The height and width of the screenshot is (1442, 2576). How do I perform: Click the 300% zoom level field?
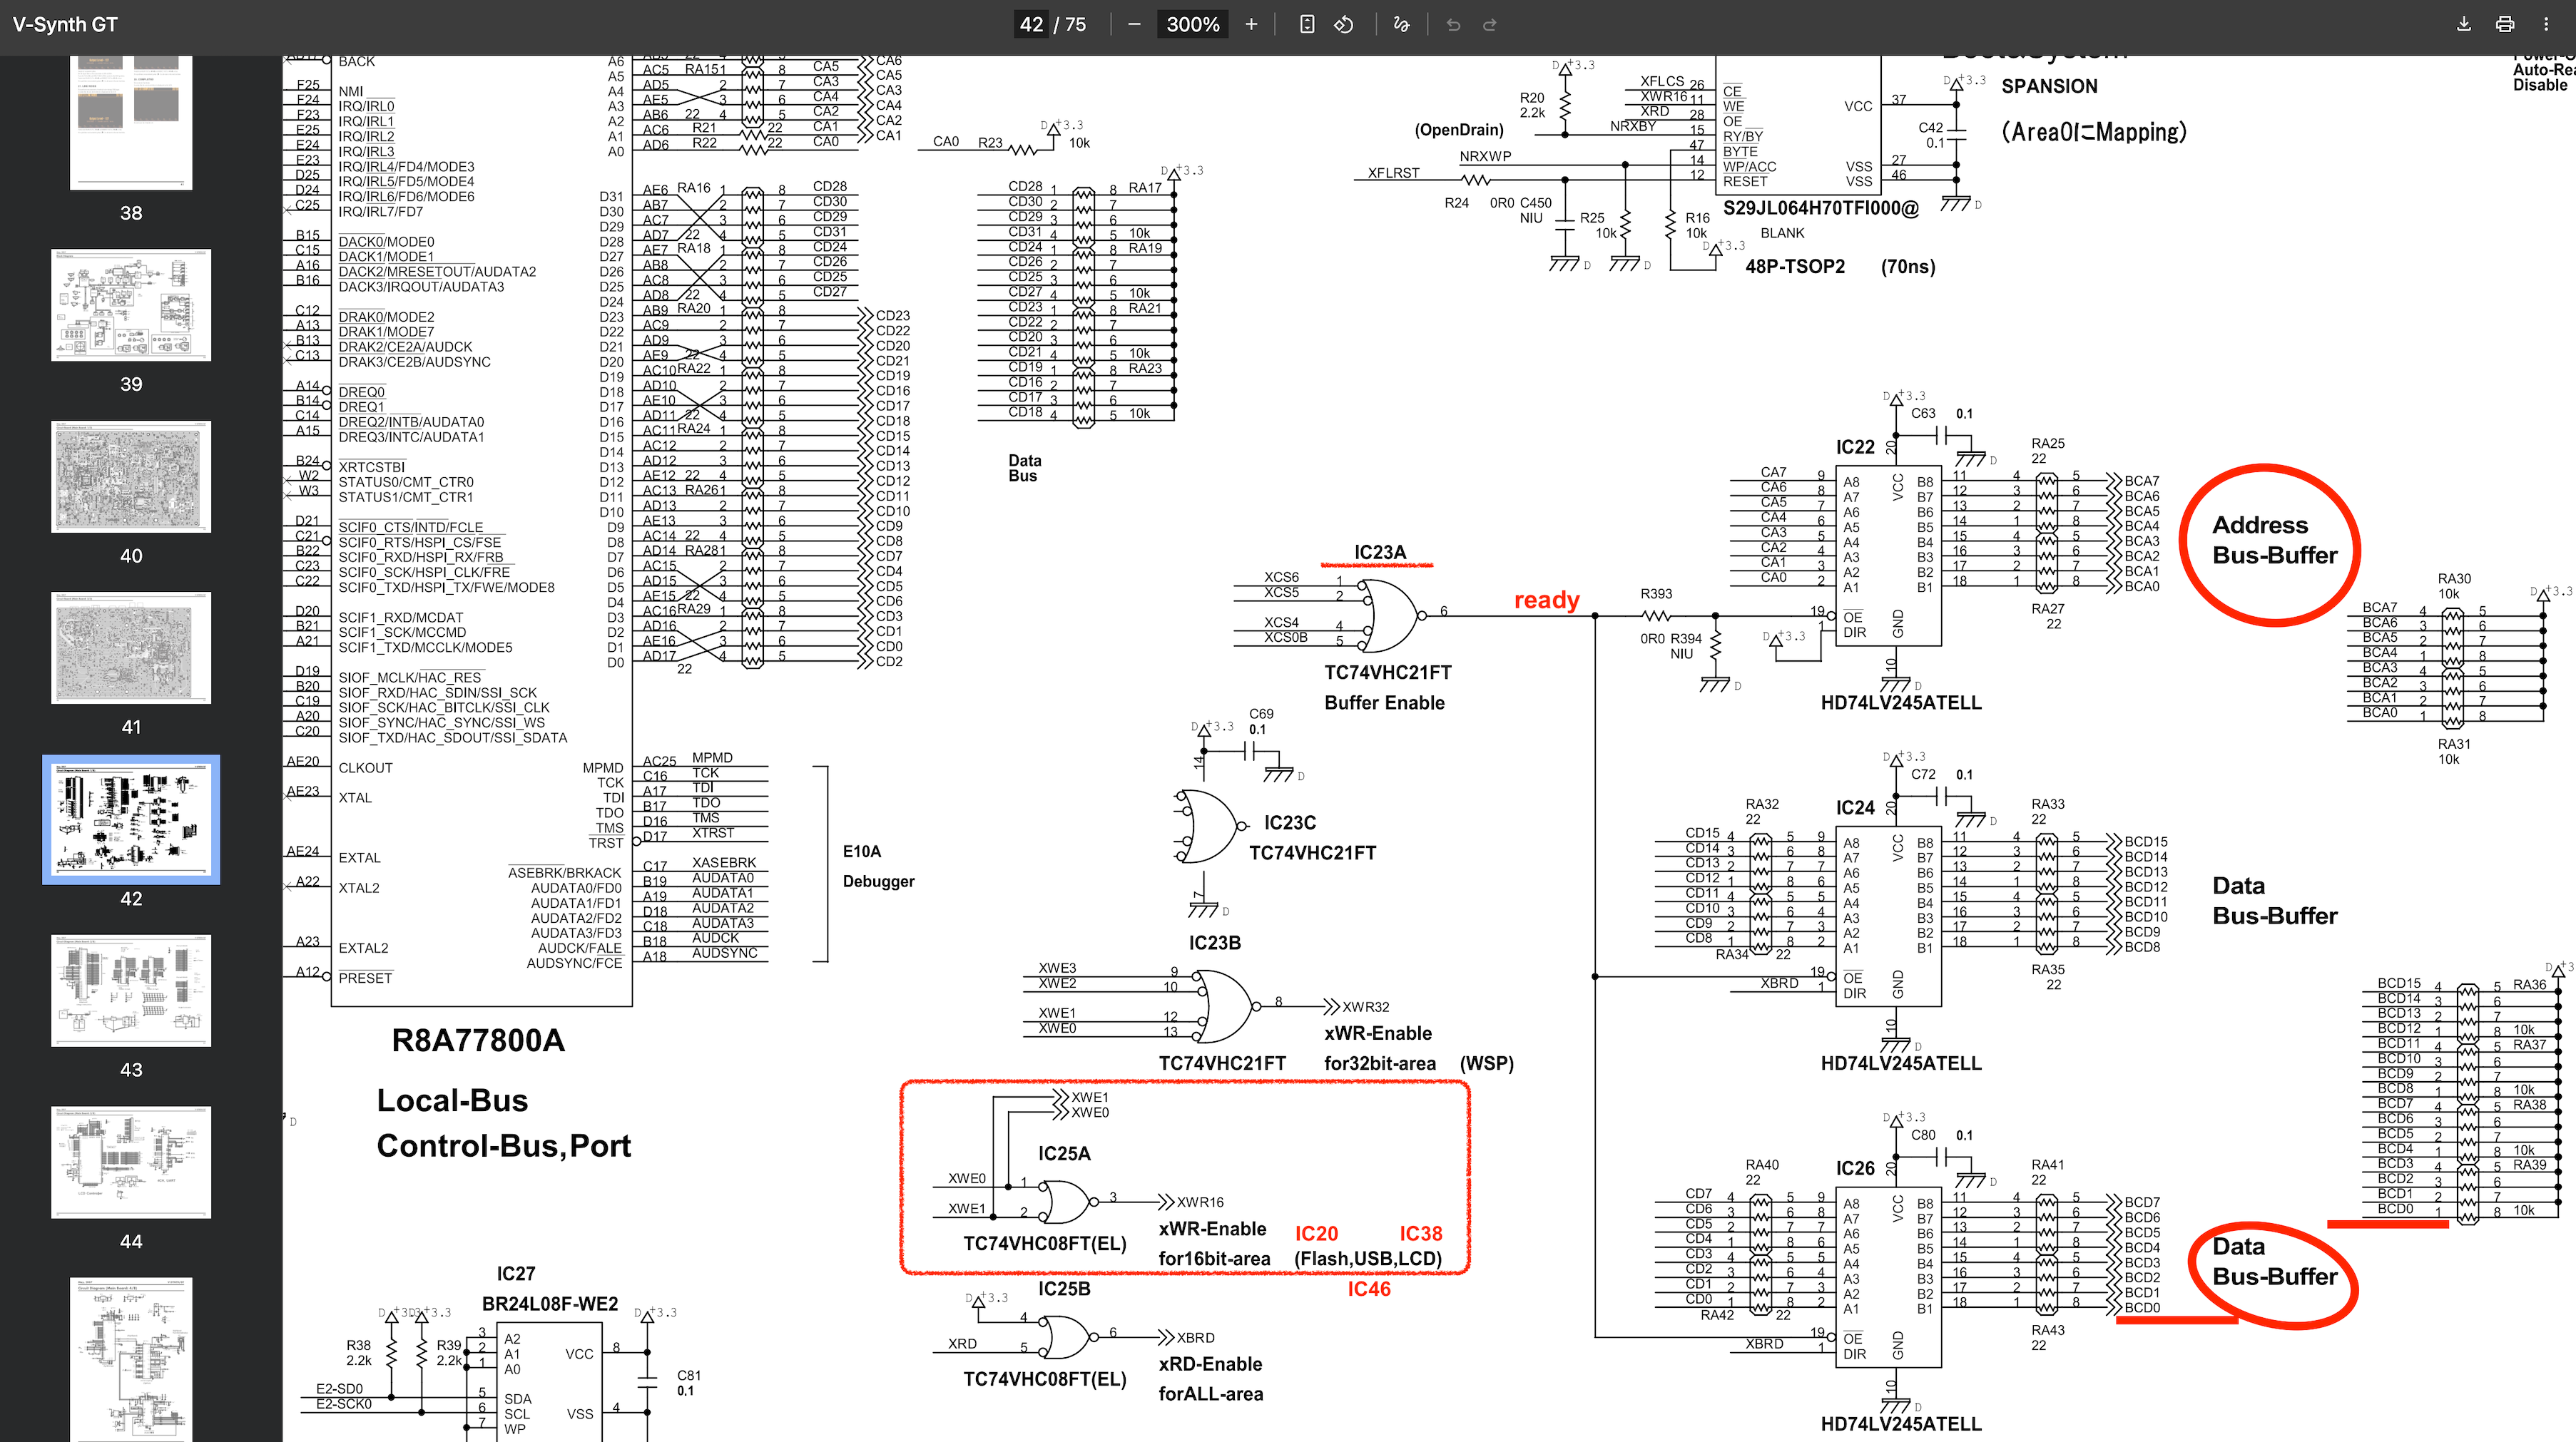pyautogui.click(x=1192, y=24)
